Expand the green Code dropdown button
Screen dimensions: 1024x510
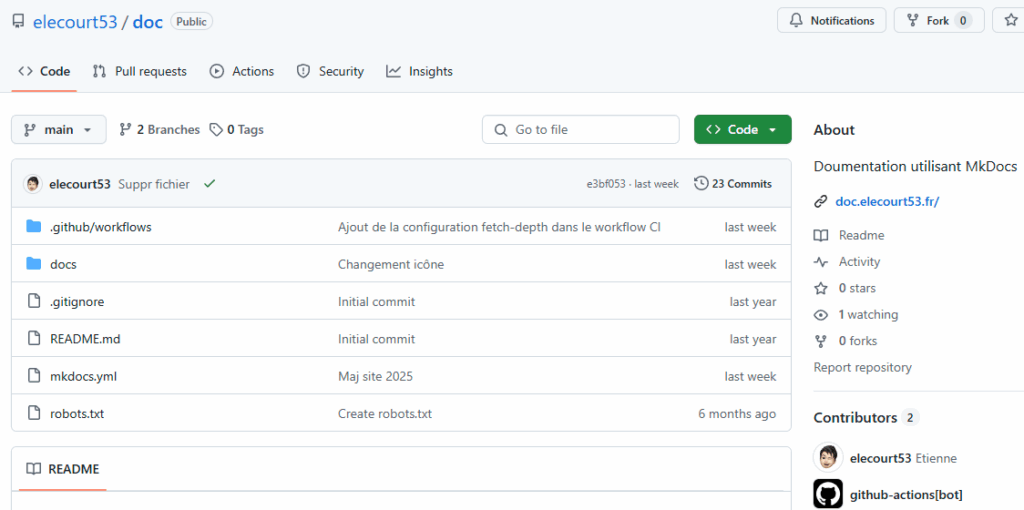click(742, 130)
